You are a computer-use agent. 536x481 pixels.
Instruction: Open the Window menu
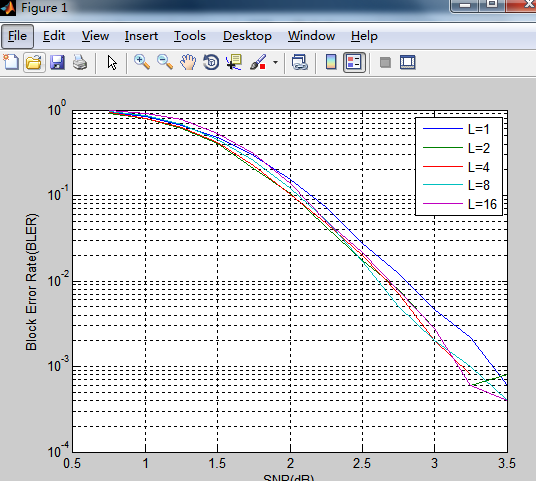point(311,36)
